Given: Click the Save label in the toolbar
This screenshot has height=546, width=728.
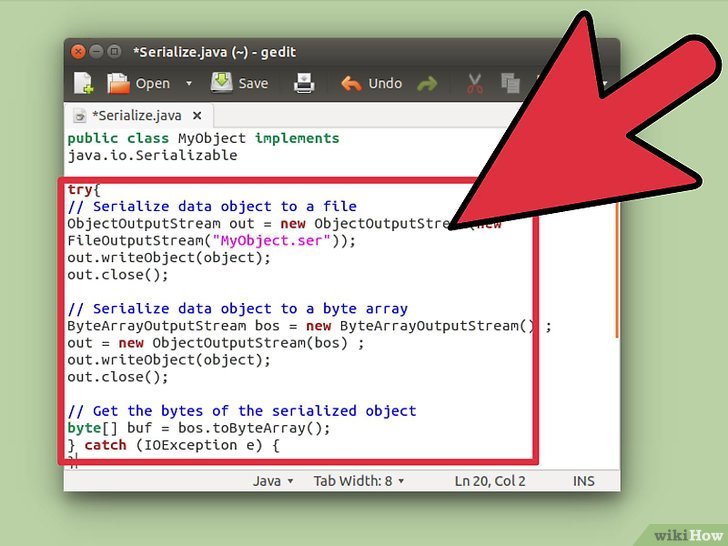Looking at the screenshot, I should click(253, 84).
